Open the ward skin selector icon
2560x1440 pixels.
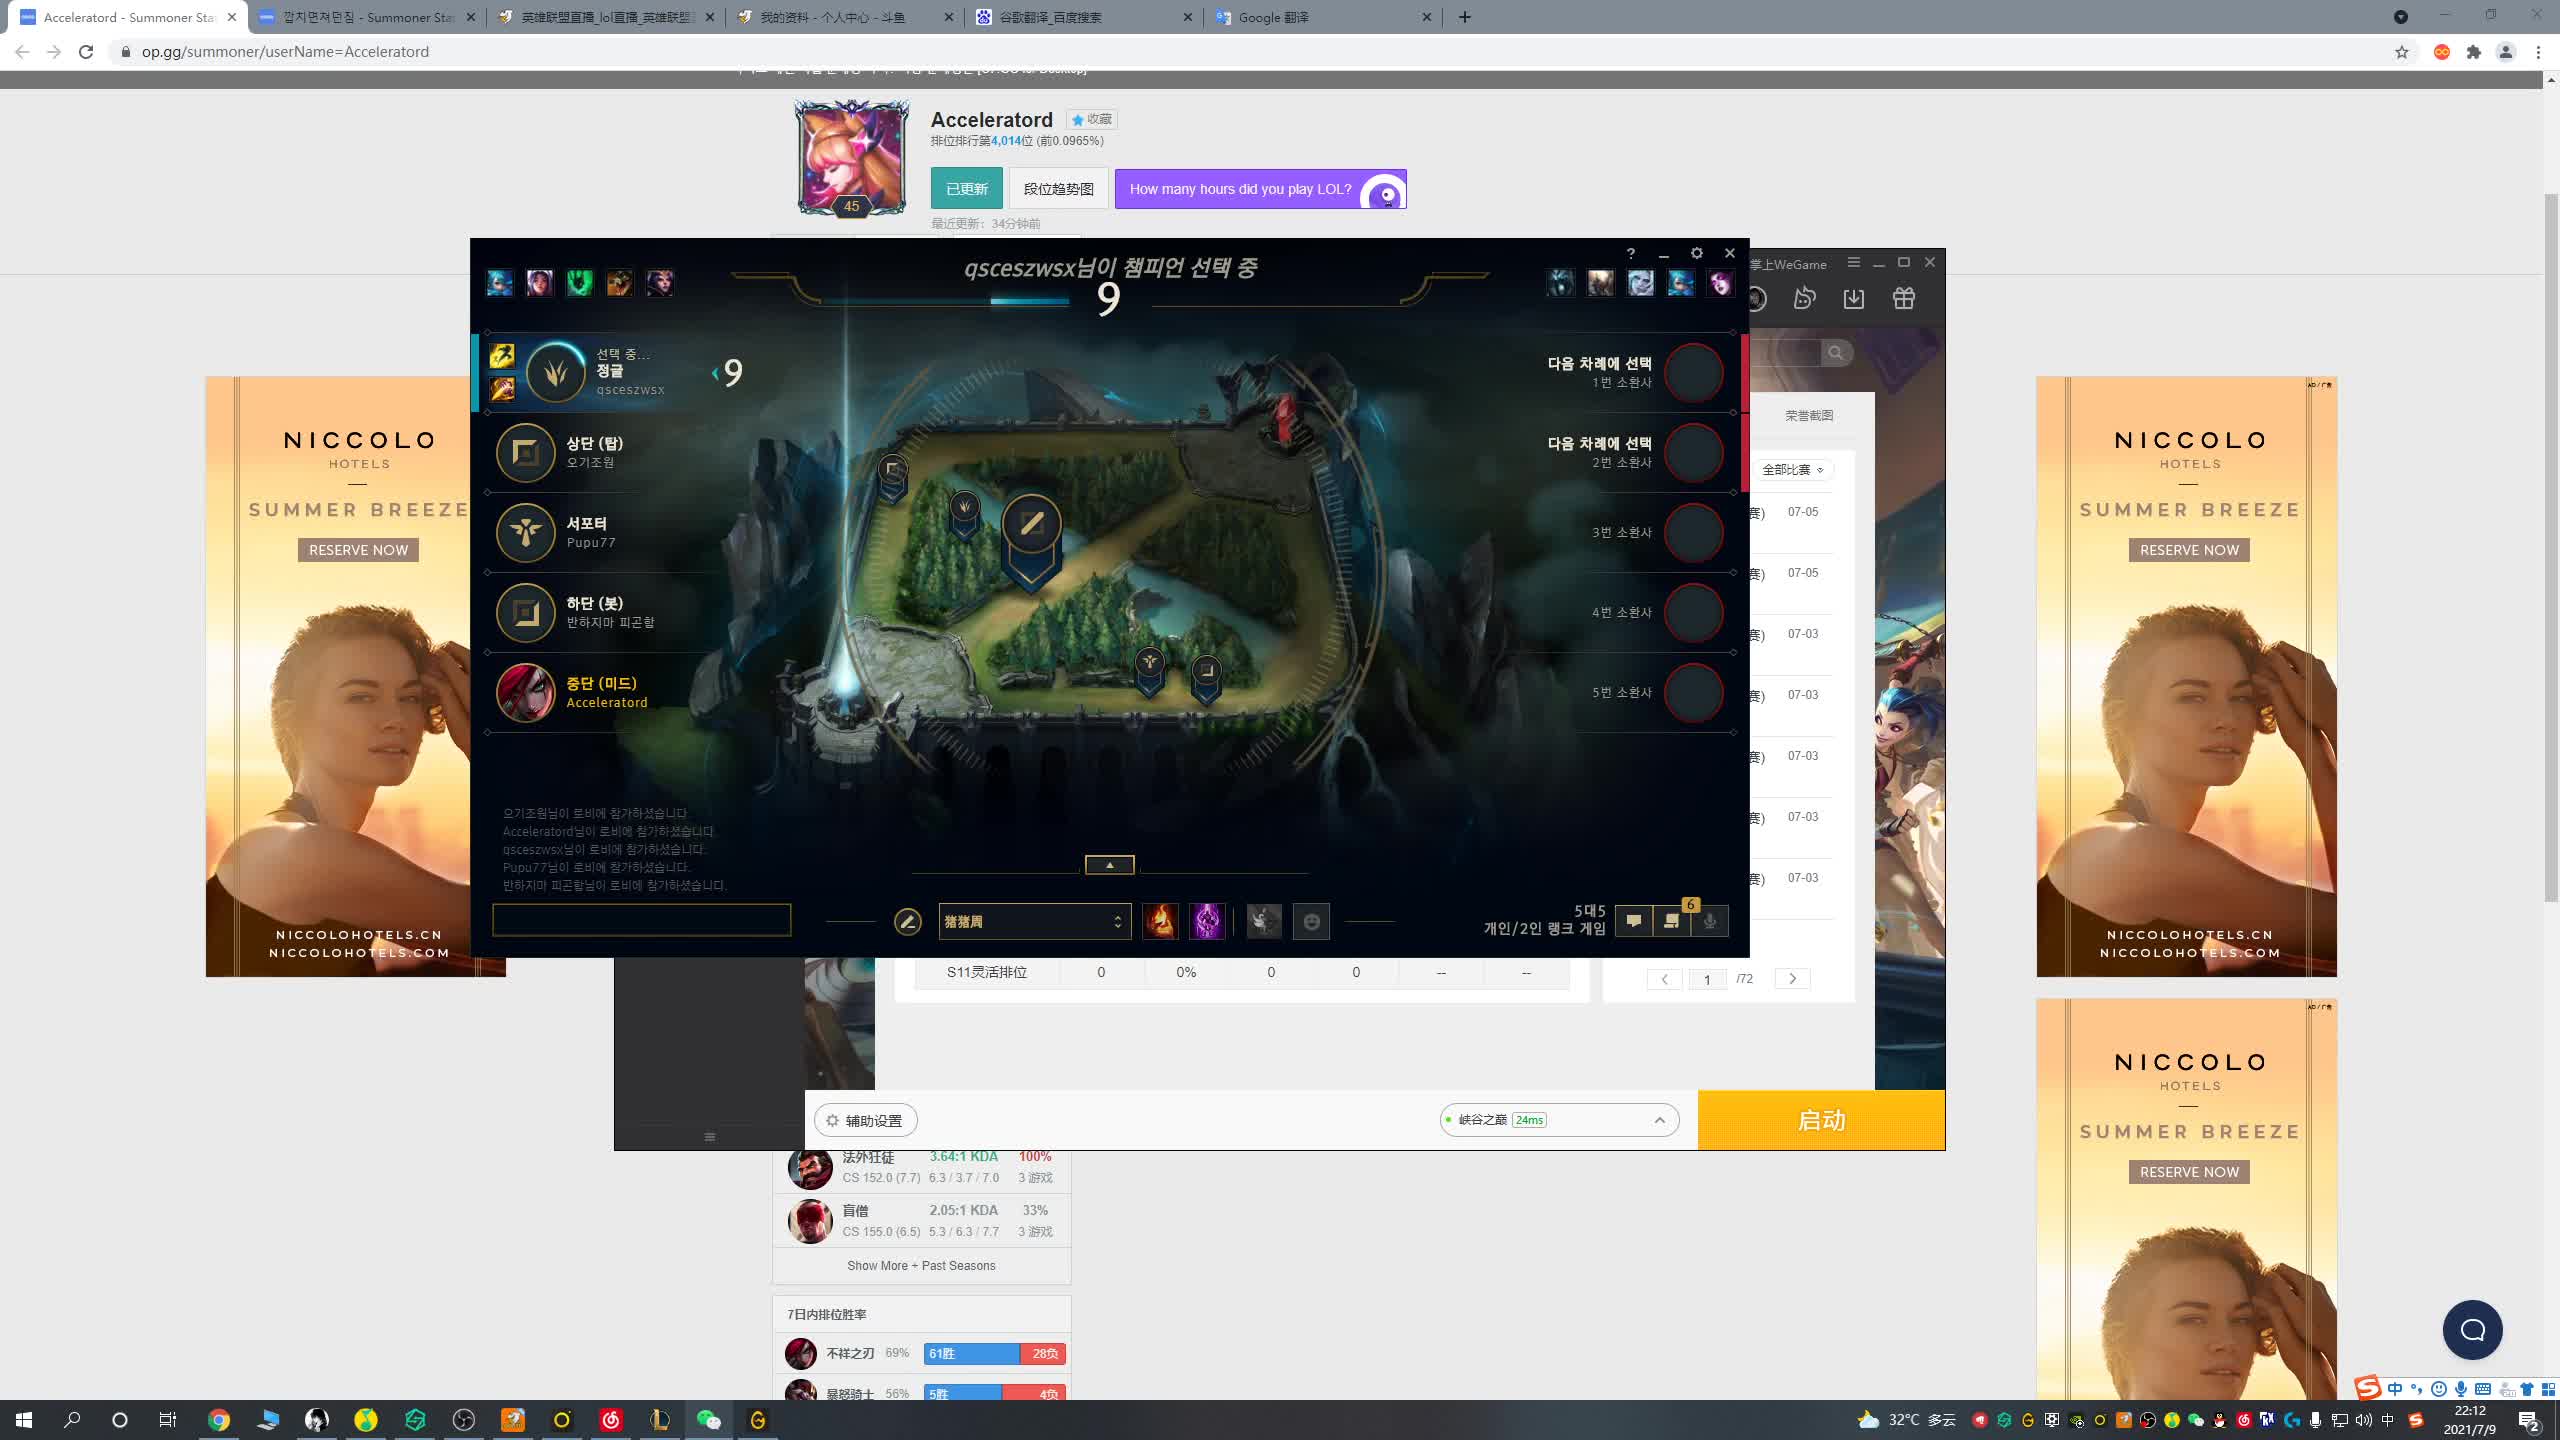[x=1264, y=921]
